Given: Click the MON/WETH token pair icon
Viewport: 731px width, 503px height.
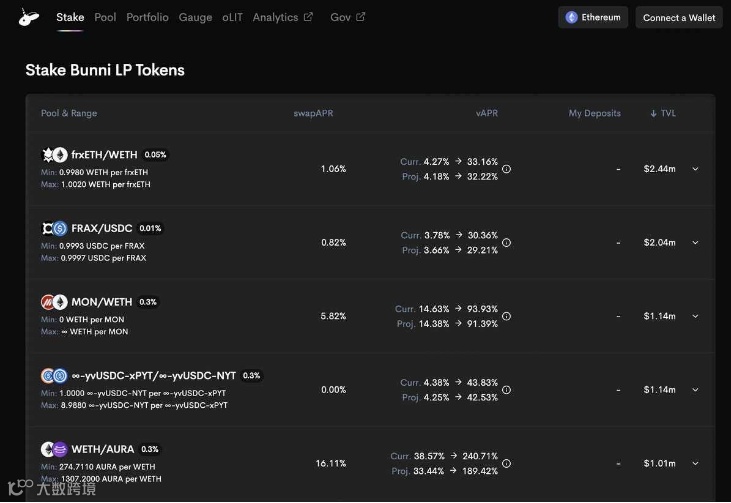Looking at the screenshot, I should (x=53, y=302).
